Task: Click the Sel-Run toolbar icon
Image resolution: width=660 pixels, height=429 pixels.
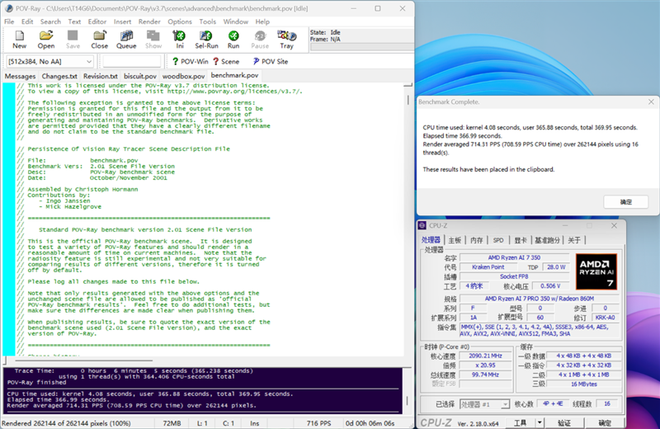Action: click(206, 39)
